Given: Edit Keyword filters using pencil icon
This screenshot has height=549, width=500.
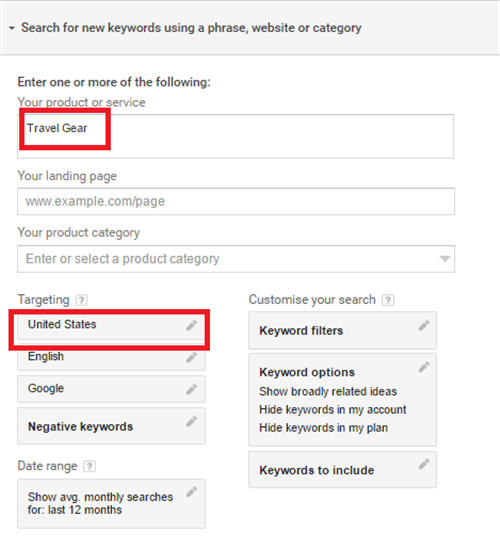Looking at the screenshot, I should (x=424, y=326).
